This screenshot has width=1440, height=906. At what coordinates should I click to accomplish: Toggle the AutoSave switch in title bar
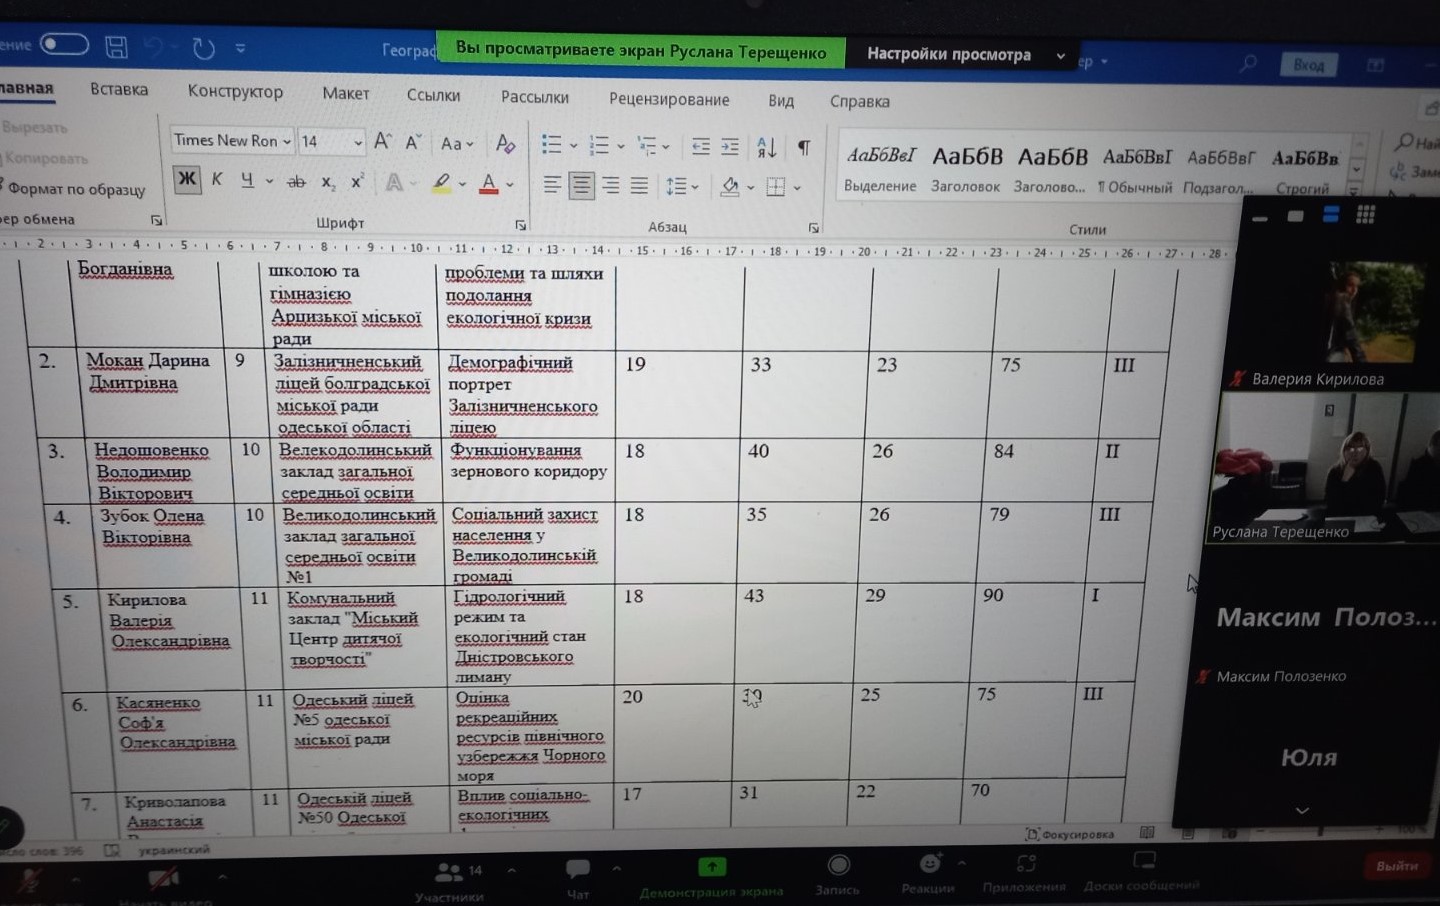pos(64,45)
